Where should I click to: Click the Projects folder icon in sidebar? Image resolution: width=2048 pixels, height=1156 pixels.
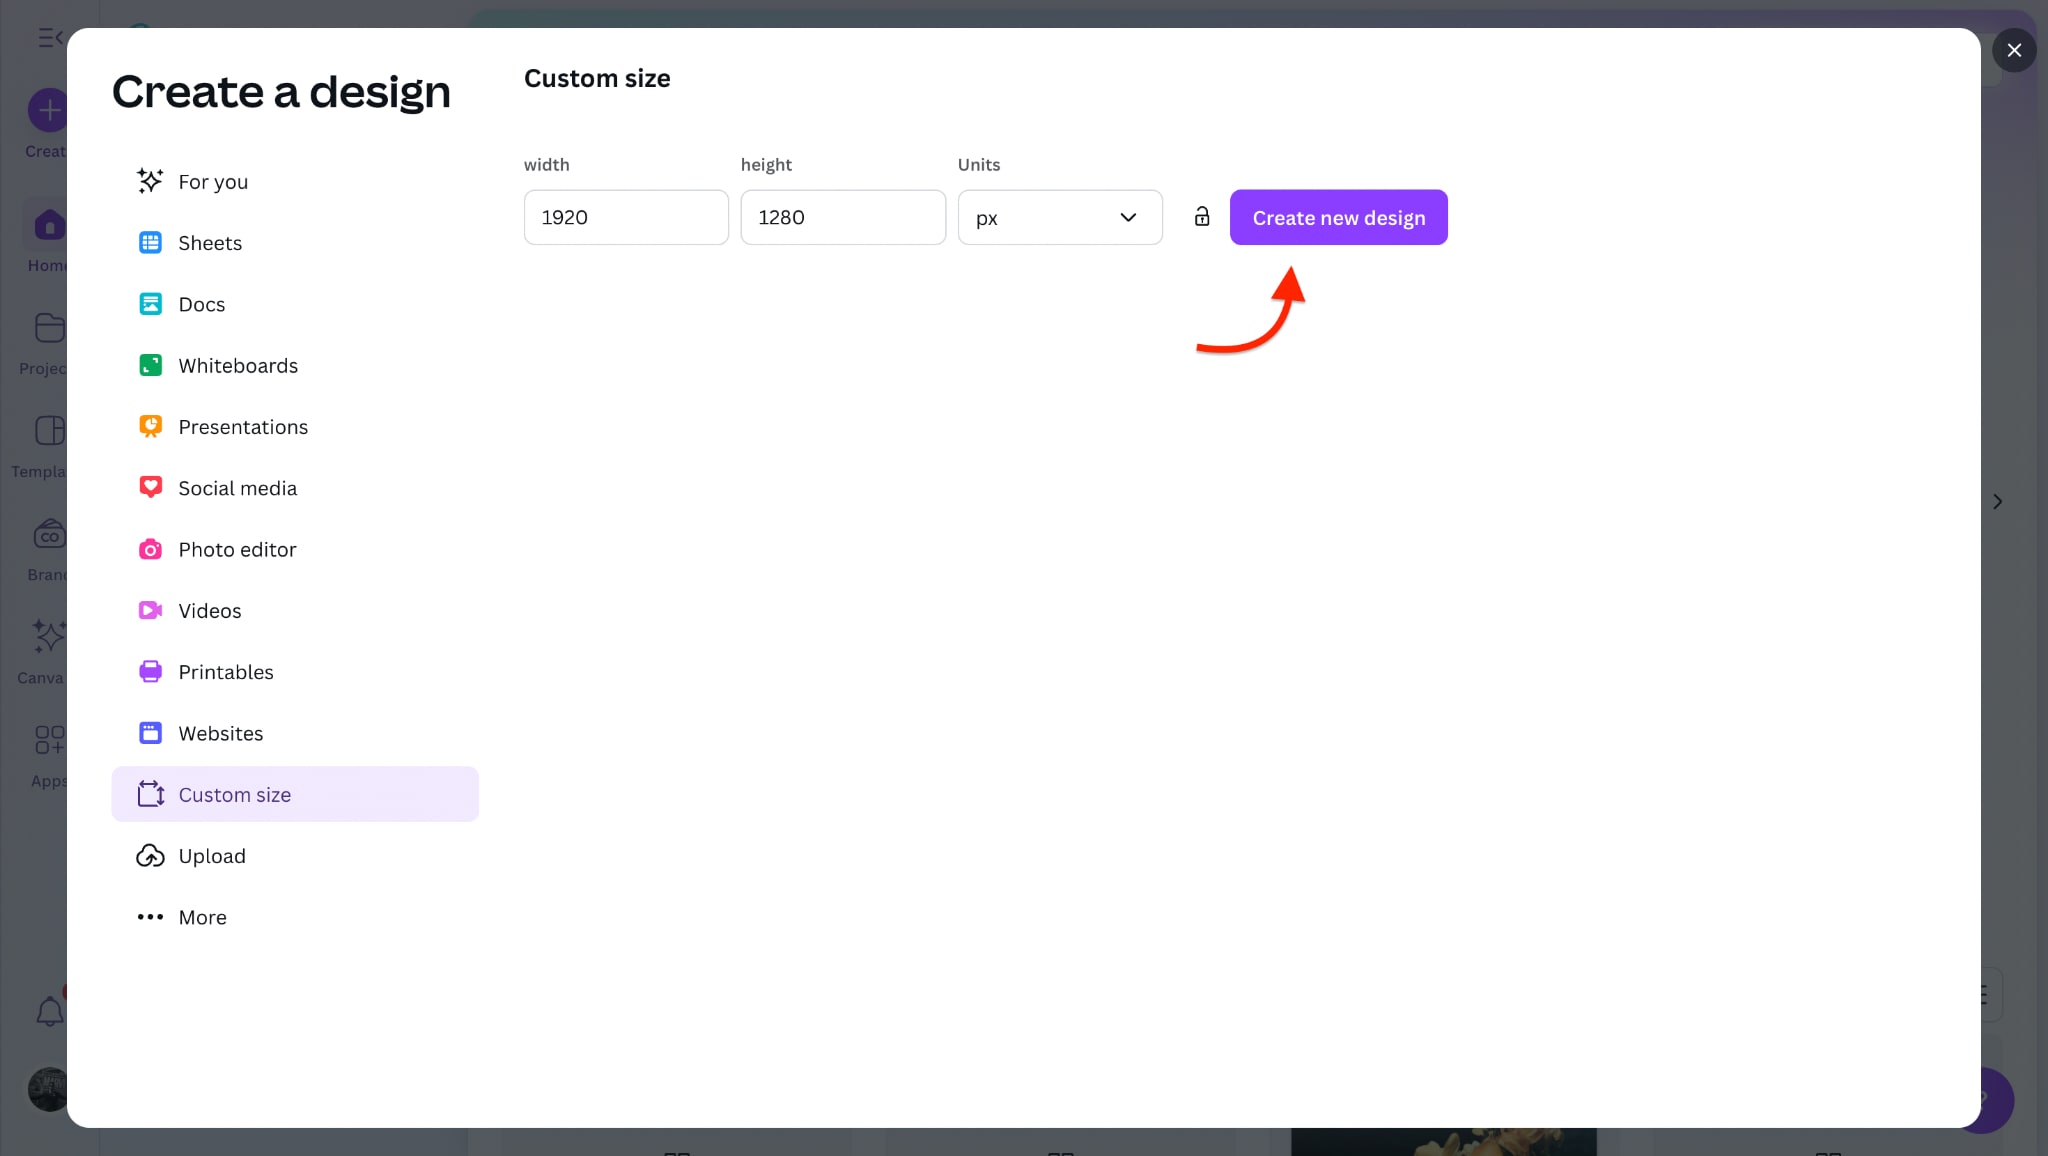point(48,328)
